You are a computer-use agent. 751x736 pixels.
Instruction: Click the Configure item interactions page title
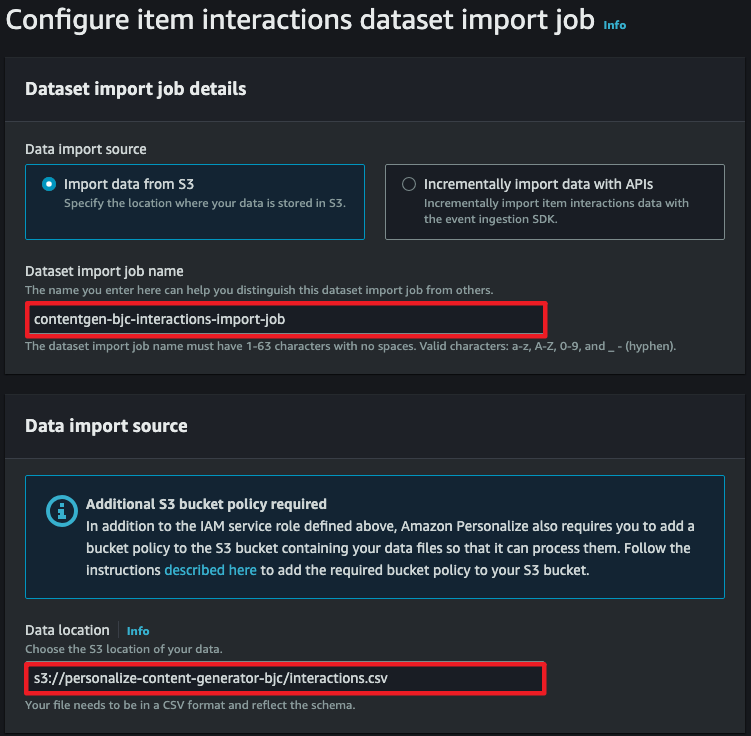pyautogui.click(x=300, y=21)
